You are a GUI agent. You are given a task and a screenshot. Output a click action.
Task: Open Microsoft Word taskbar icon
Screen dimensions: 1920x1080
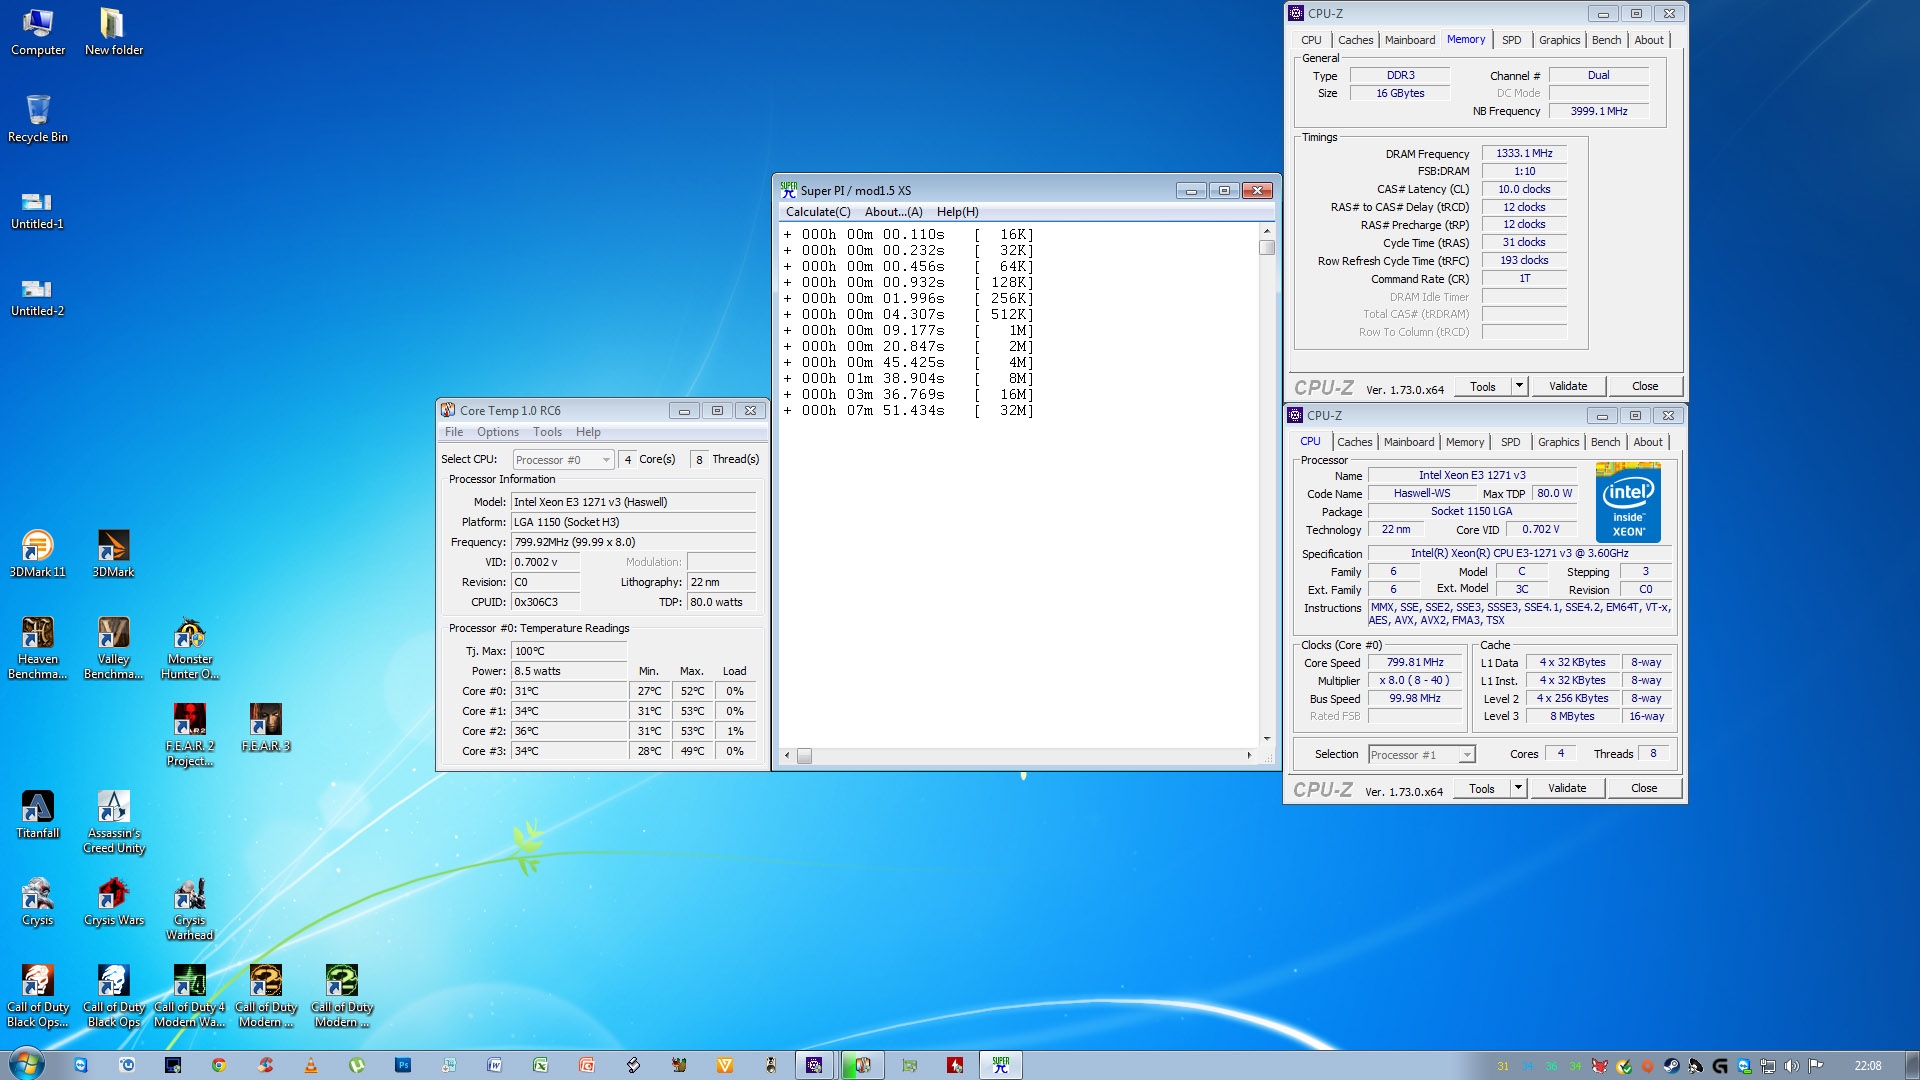[494, 1065]
